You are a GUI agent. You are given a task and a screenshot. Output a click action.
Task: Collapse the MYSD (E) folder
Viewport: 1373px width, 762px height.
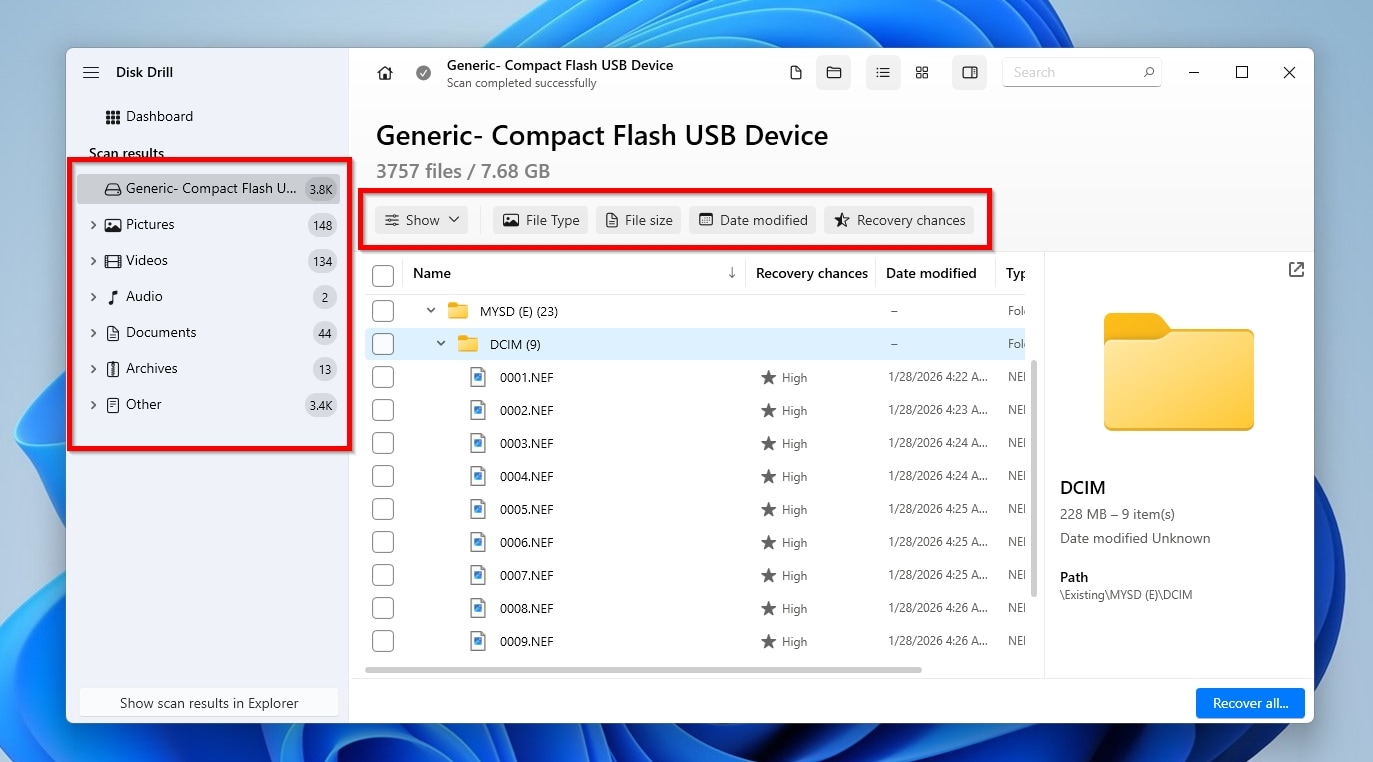(431, 310)
